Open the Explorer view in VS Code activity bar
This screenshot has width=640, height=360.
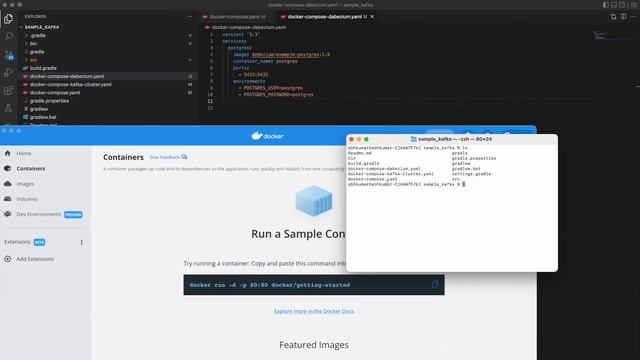pyautogui.click(x=8, y=19)
